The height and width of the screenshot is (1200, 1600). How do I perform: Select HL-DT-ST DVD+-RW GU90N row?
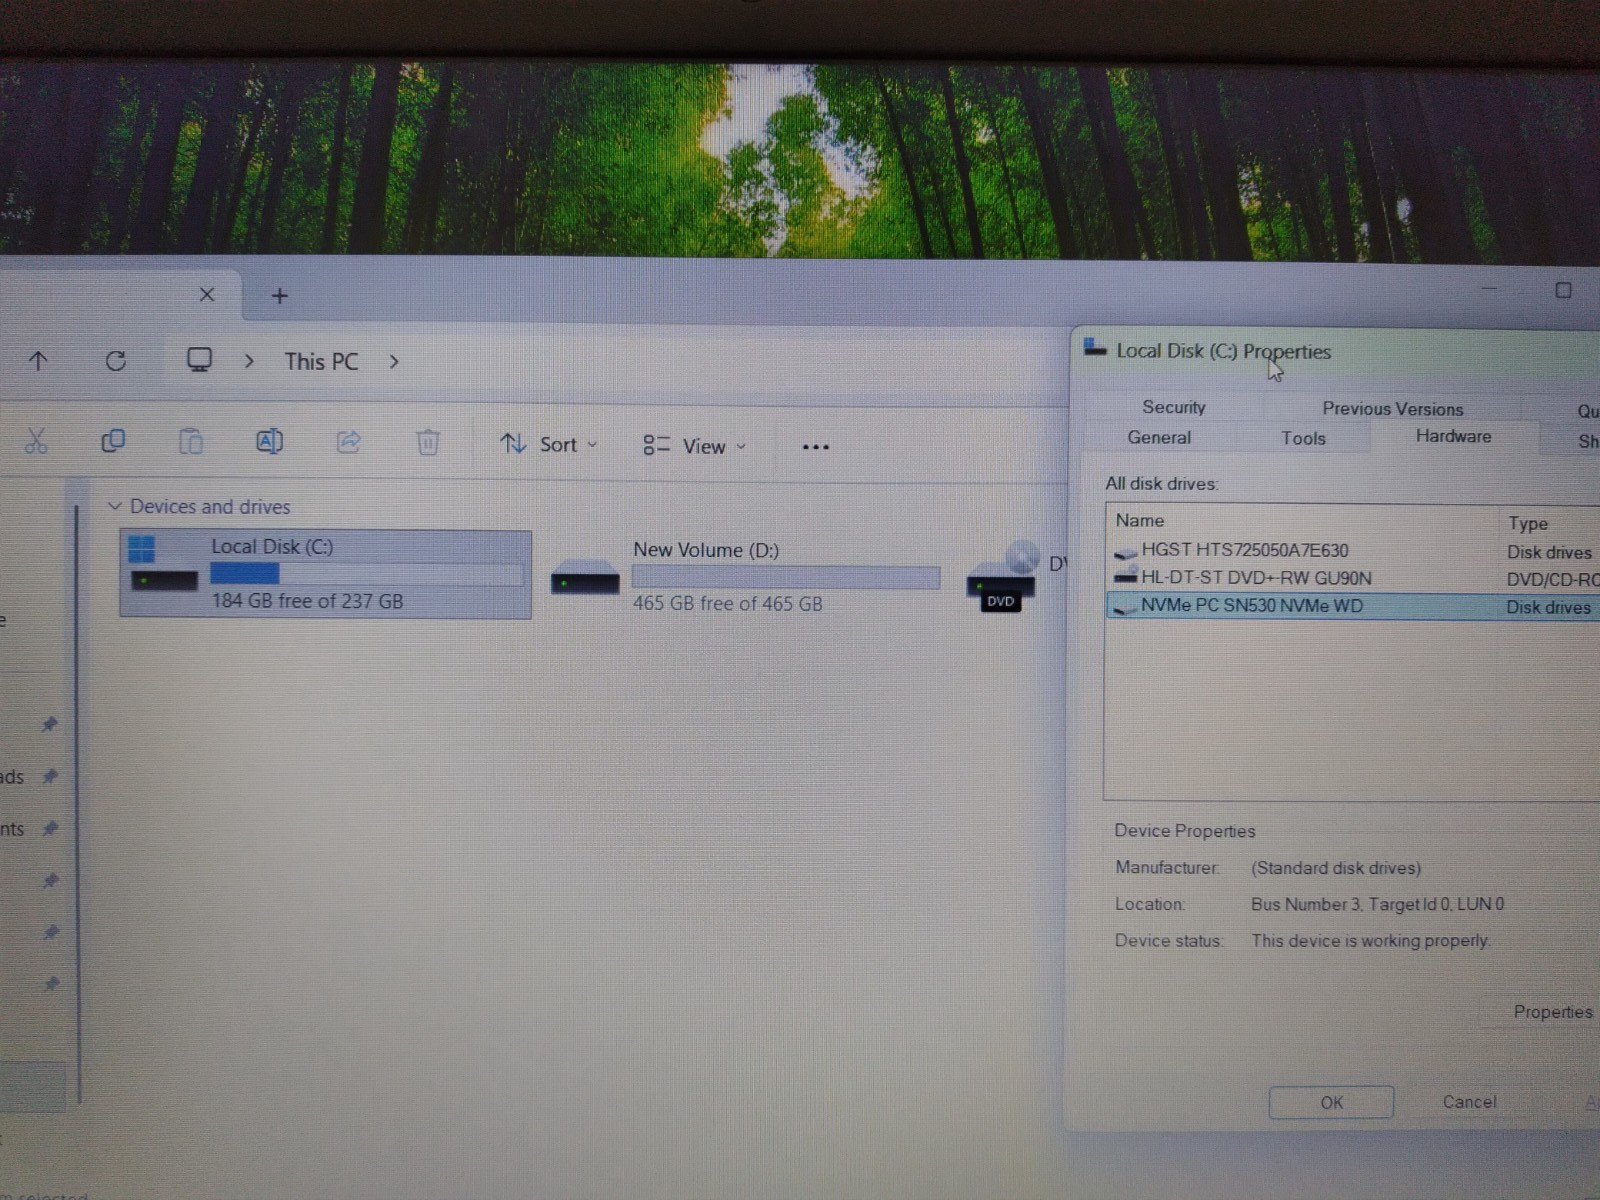[x=1354, y=578]
